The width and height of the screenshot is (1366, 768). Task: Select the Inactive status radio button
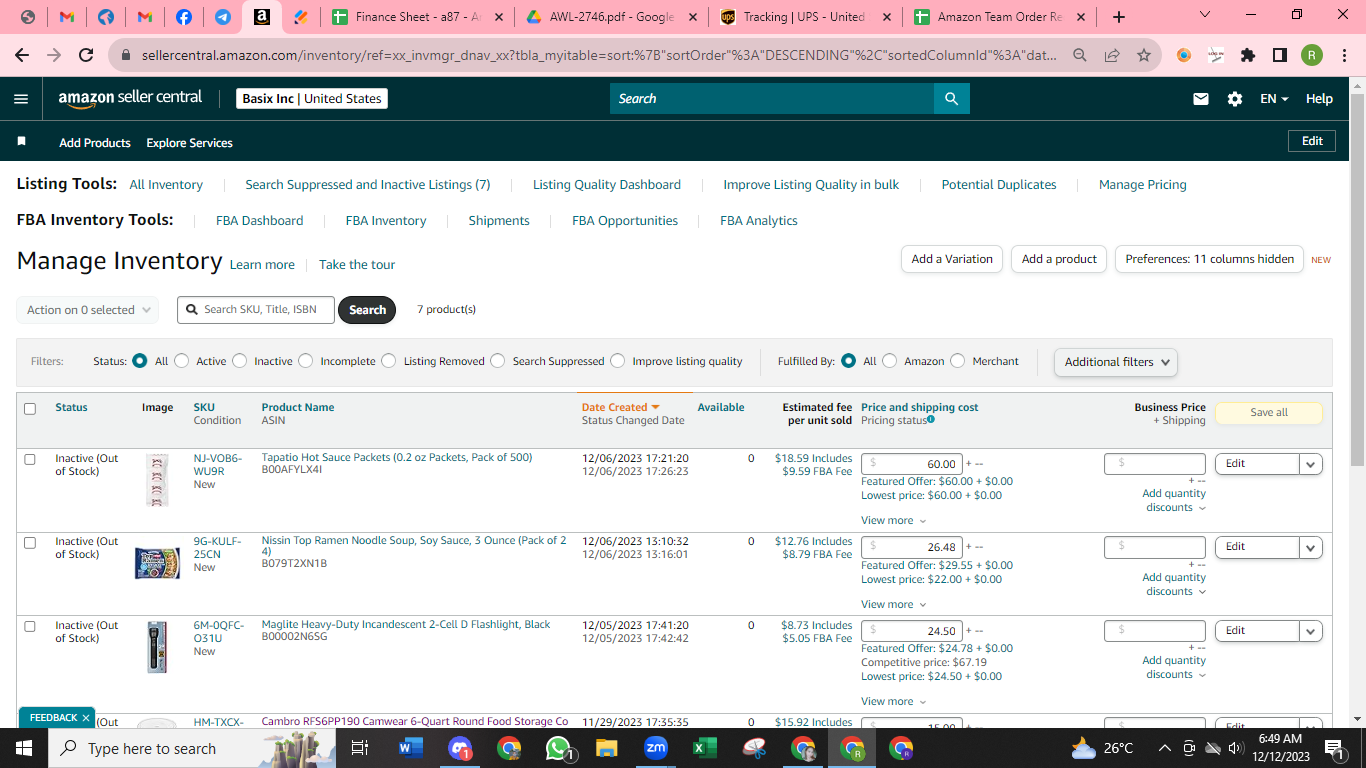coord(239,361)
